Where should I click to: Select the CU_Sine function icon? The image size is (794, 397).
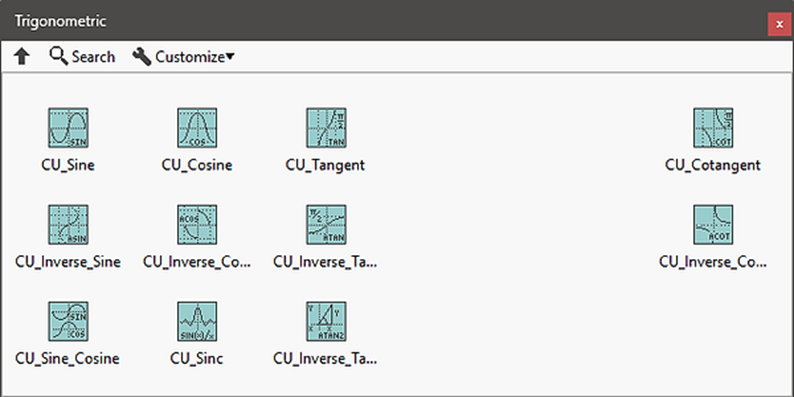coord(68,128)
